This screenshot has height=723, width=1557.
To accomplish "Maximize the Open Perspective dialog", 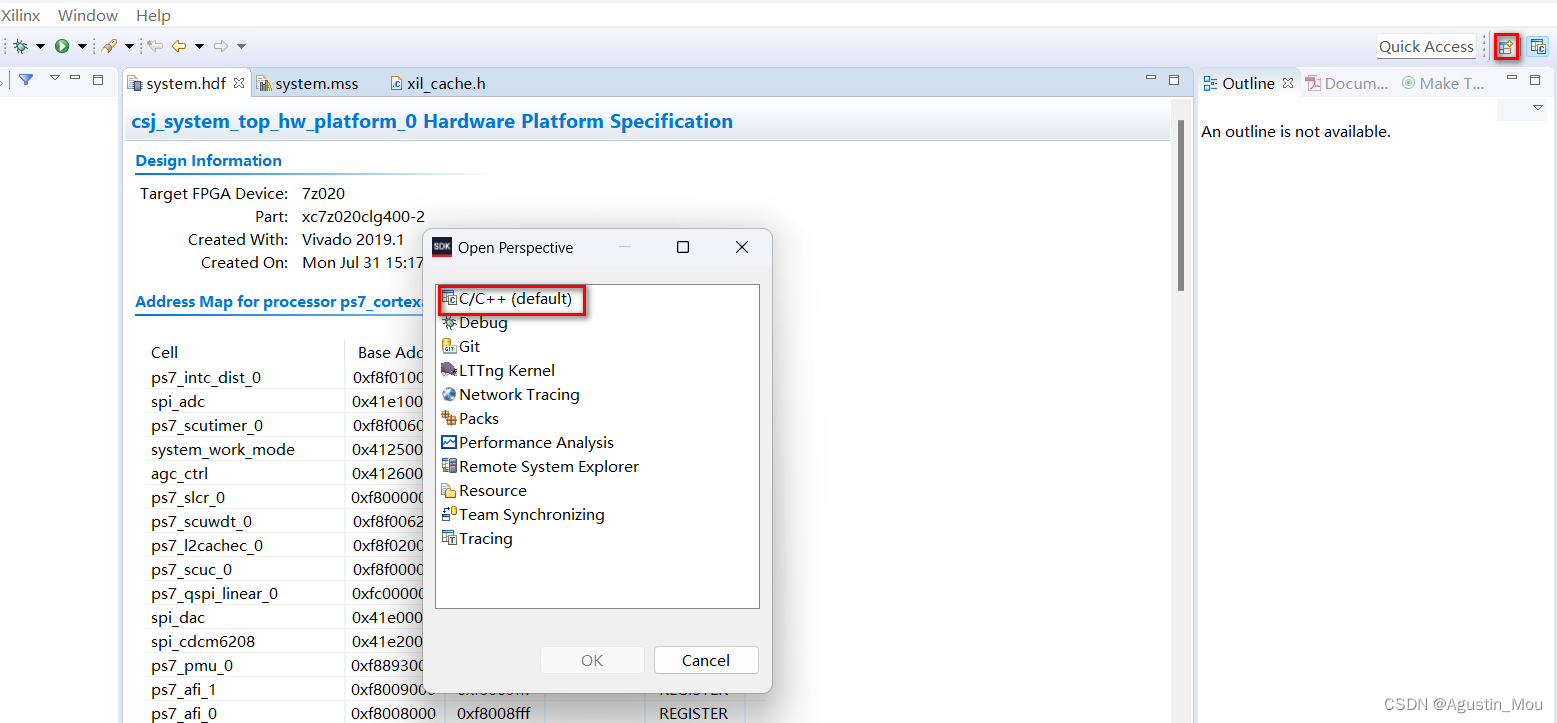I will 683,247.
